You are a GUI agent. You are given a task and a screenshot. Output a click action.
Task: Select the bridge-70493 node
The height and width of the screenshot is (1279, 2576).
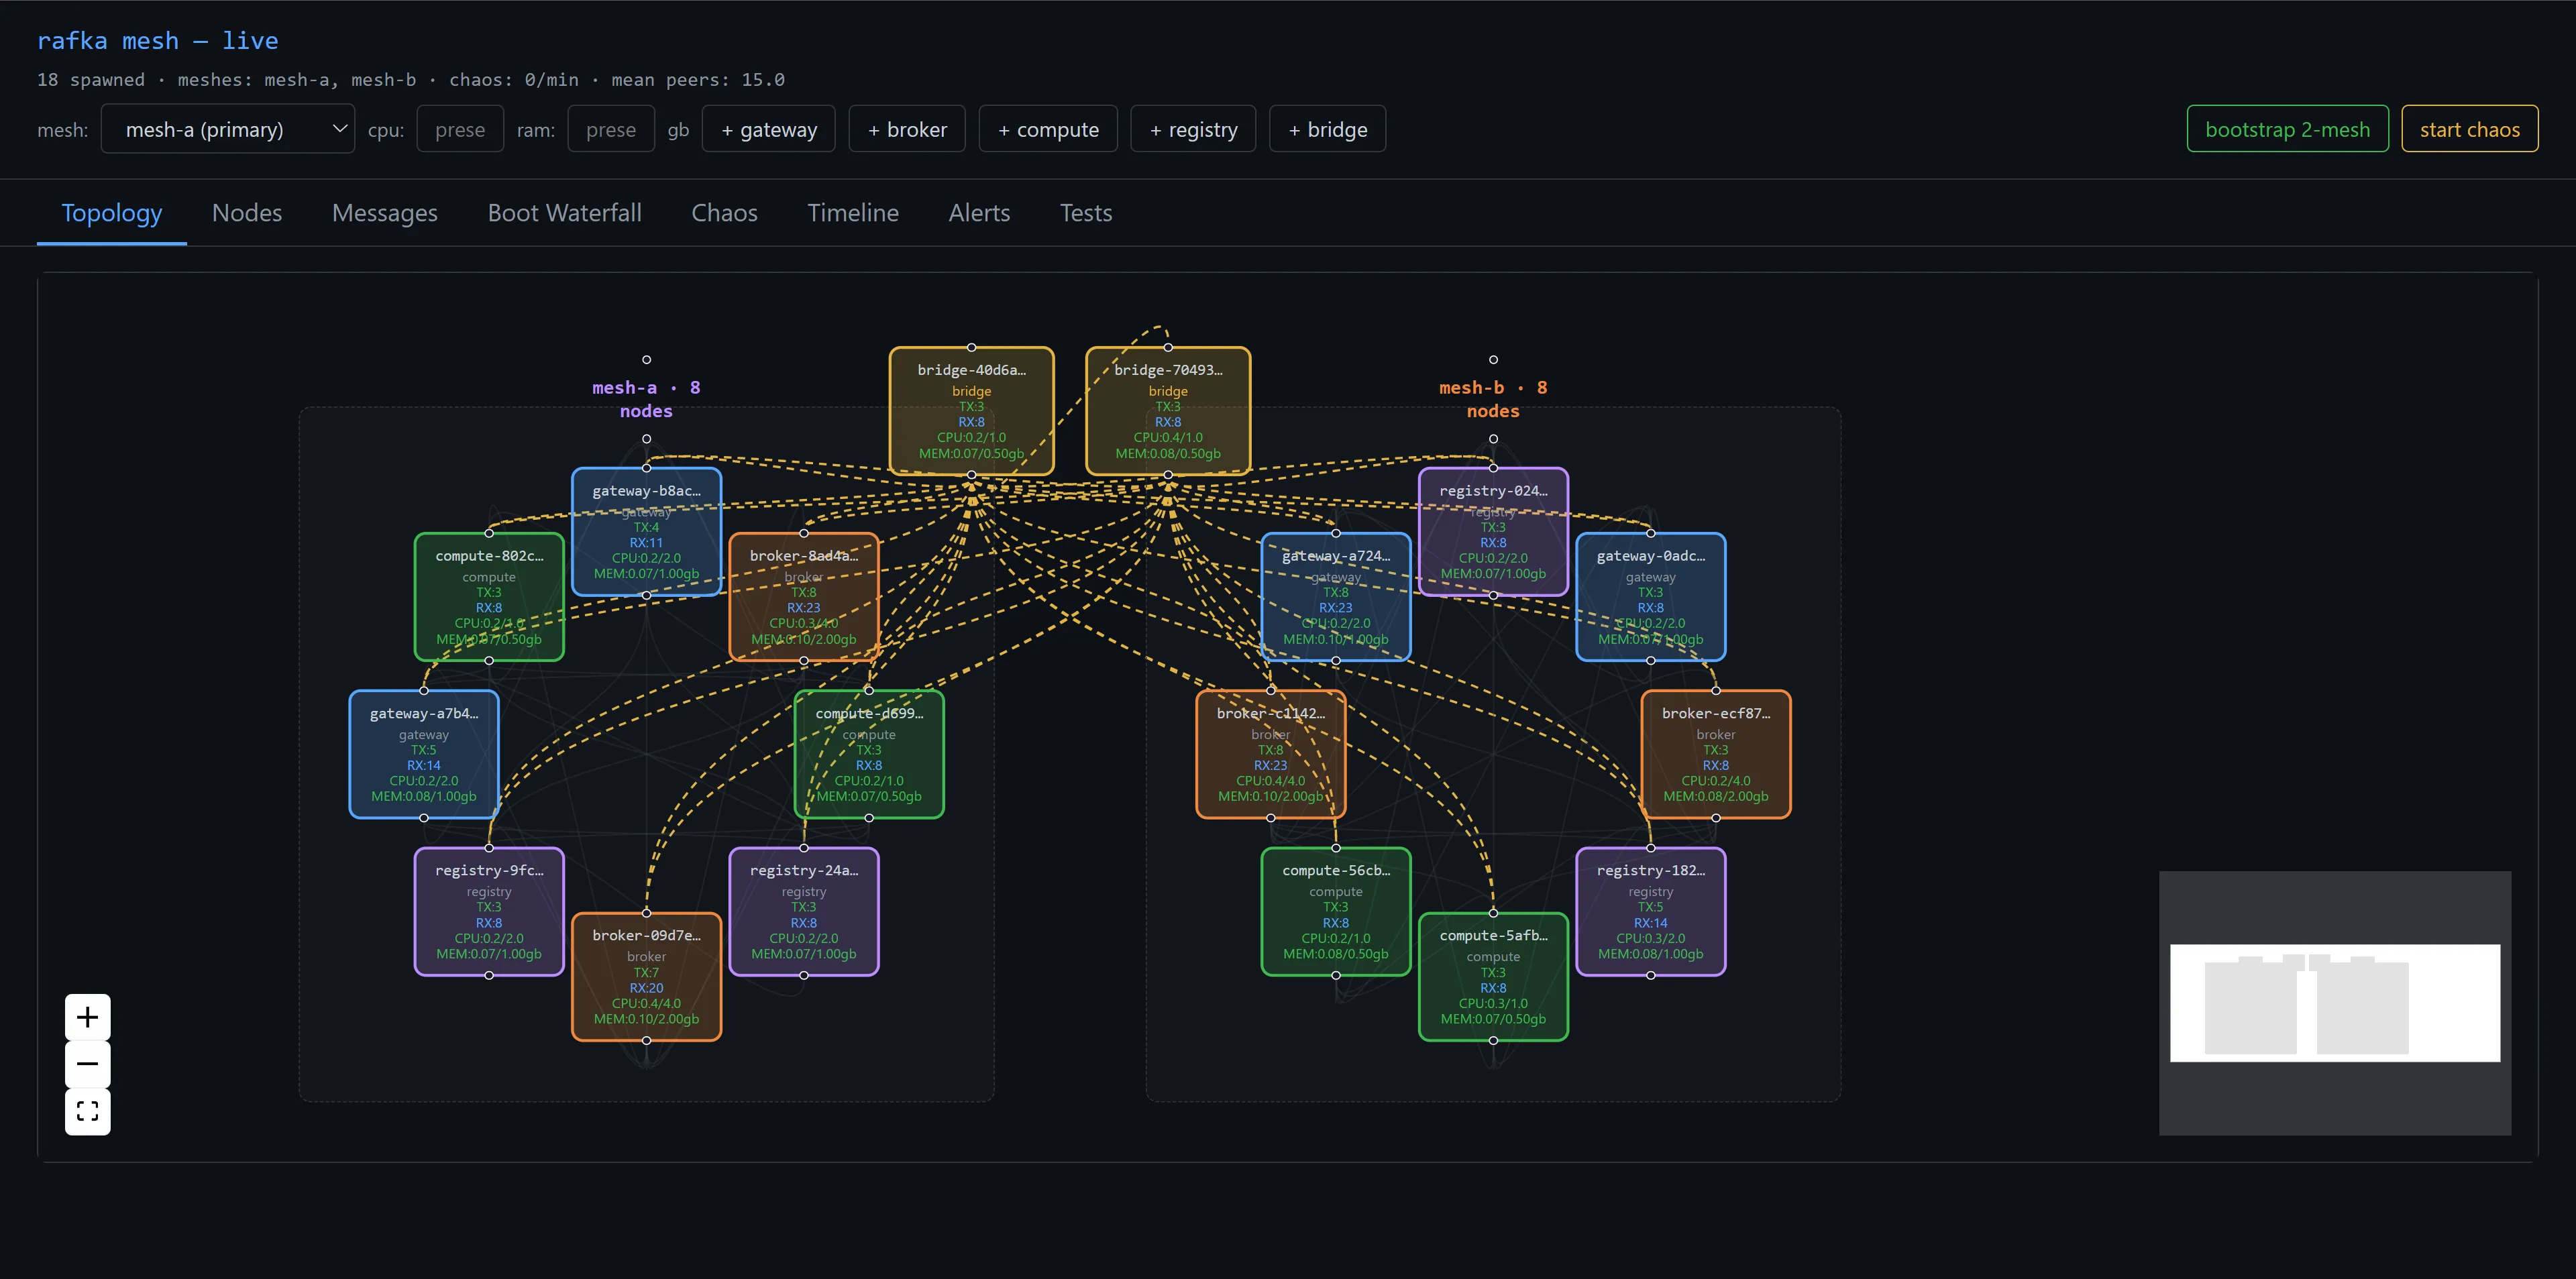click(x=1168, y=411)
